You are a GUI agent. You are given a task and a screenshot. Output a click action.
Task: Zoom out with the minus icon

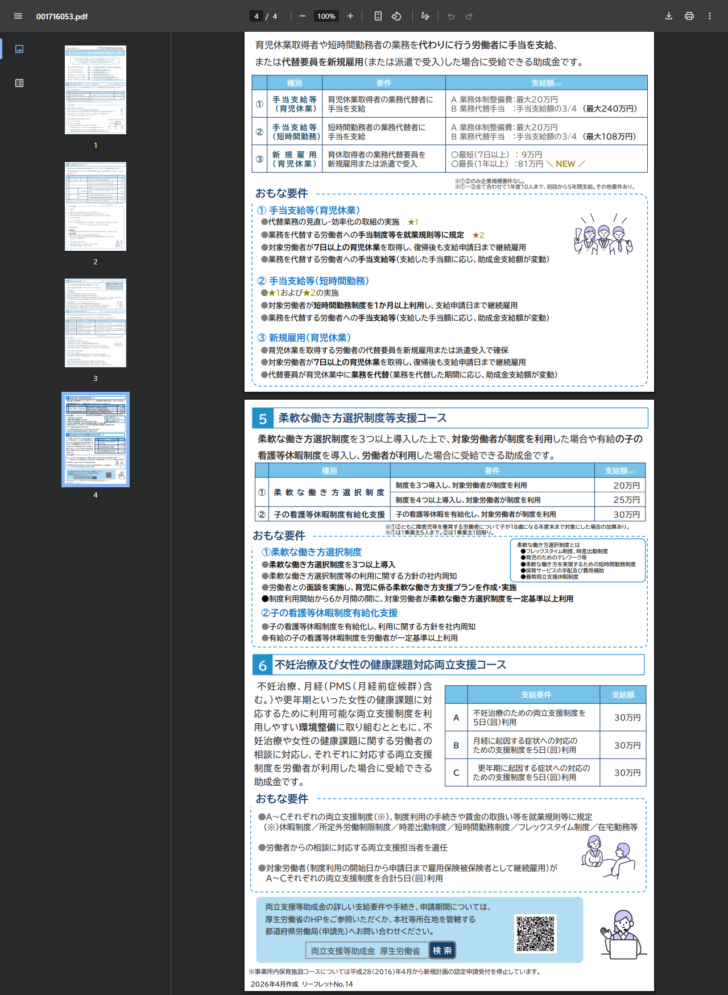pyautogui.click(x=302, y=16)
